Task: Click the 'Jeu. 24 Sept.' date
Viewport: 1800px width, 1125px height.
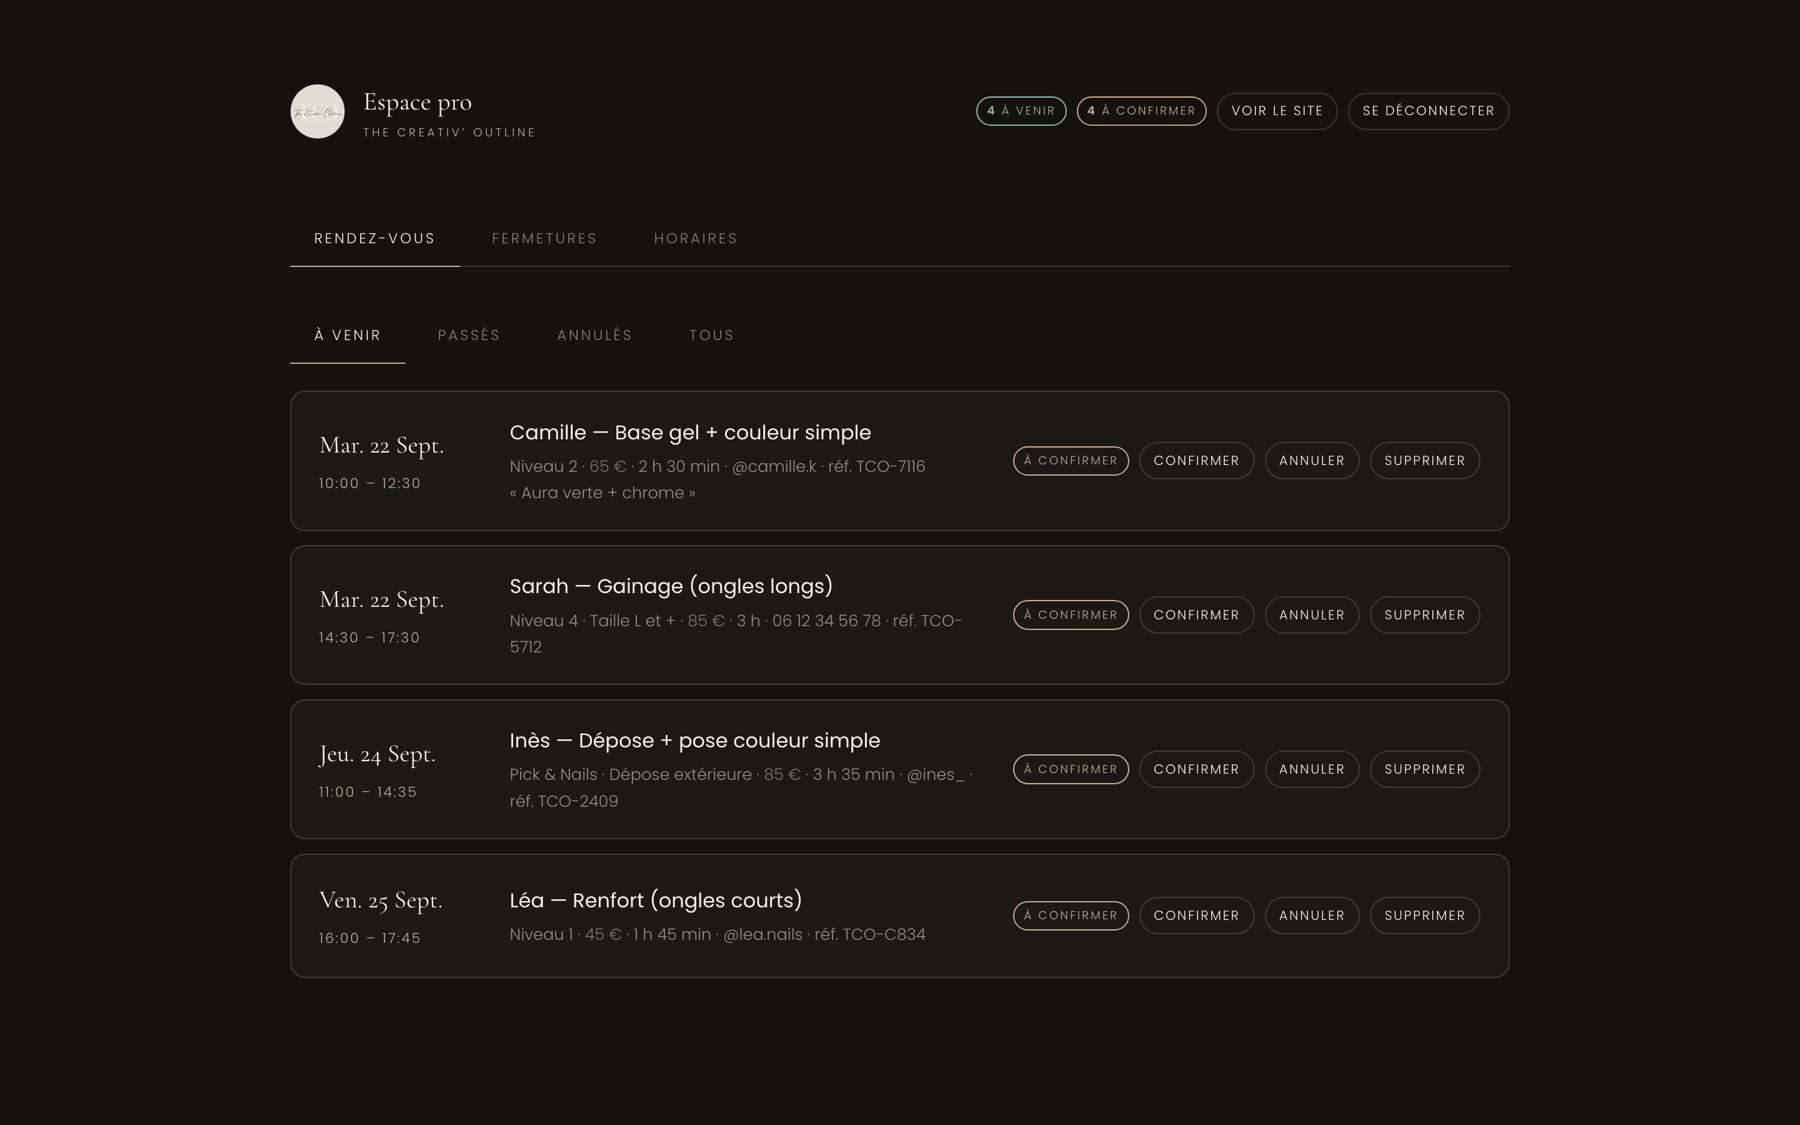Action: pos(377,755)
